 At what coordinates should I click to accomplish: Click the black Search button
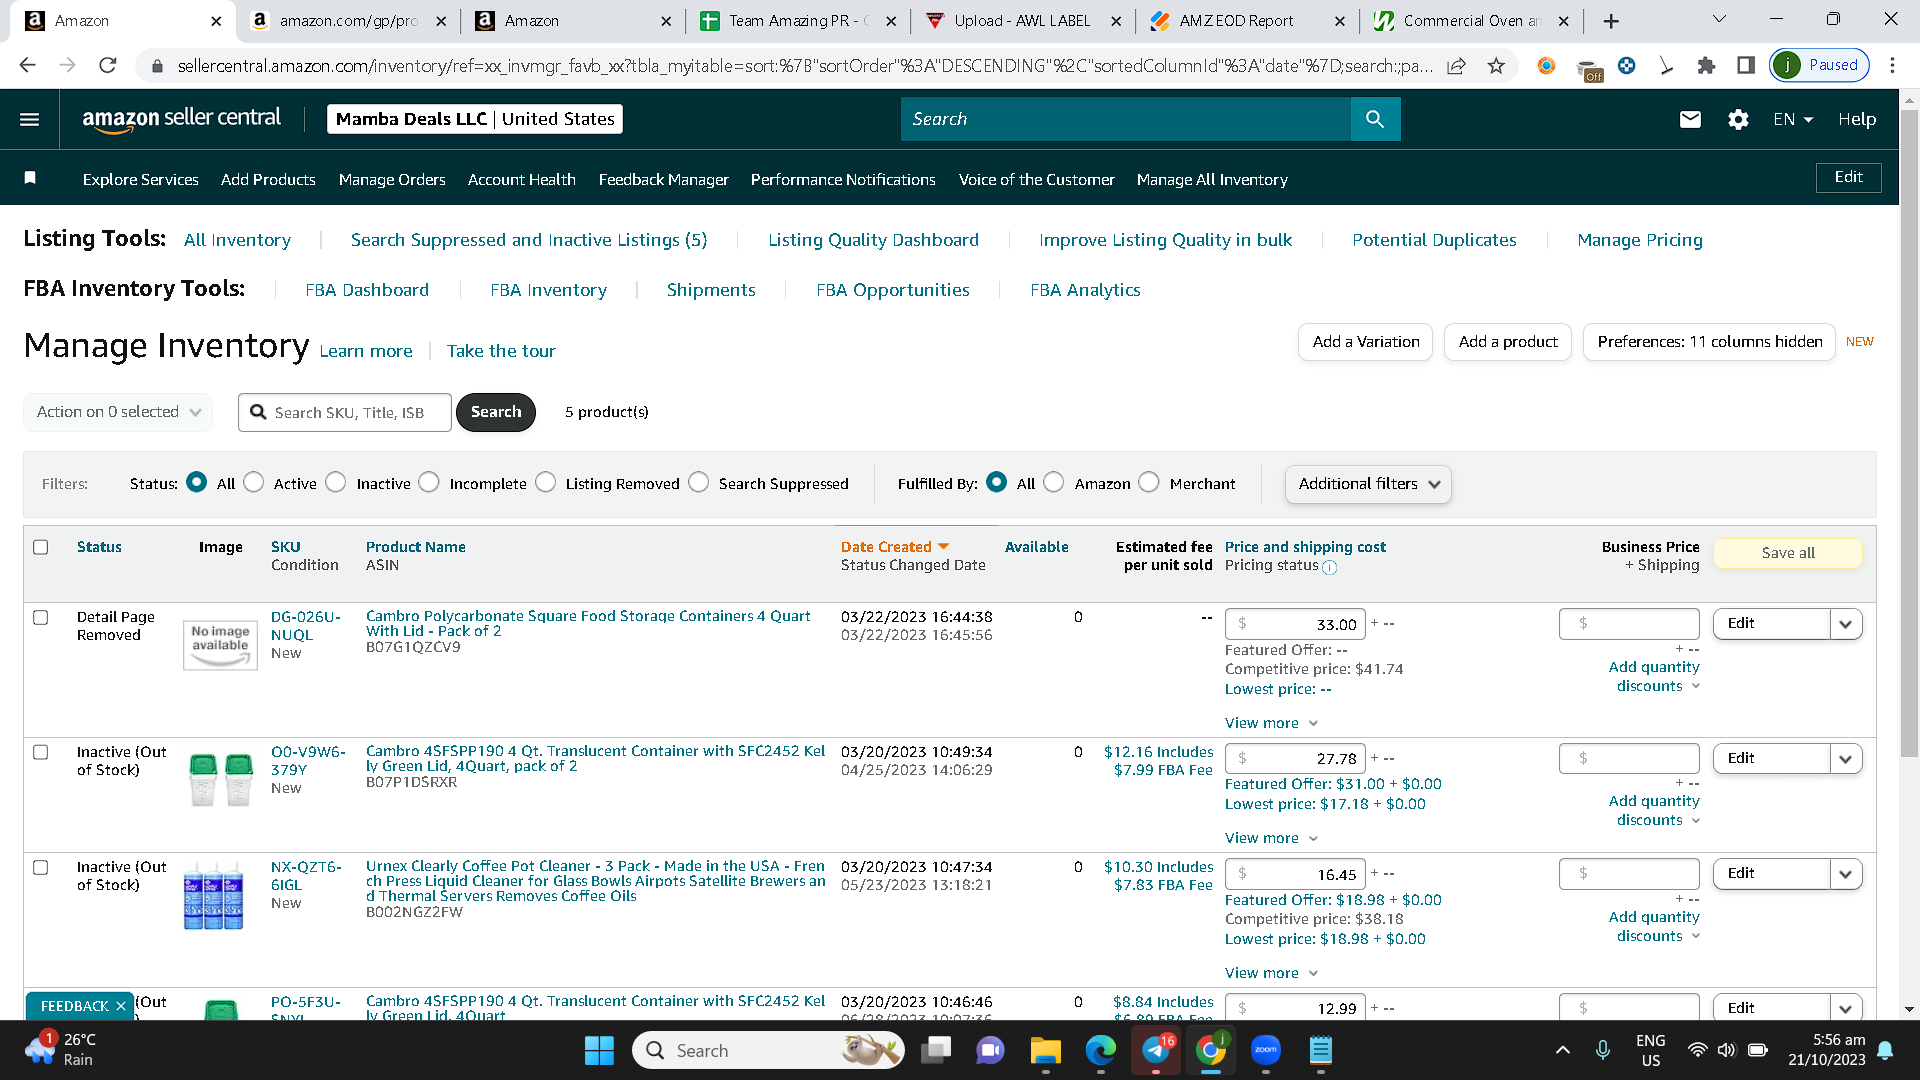[496, 412]
